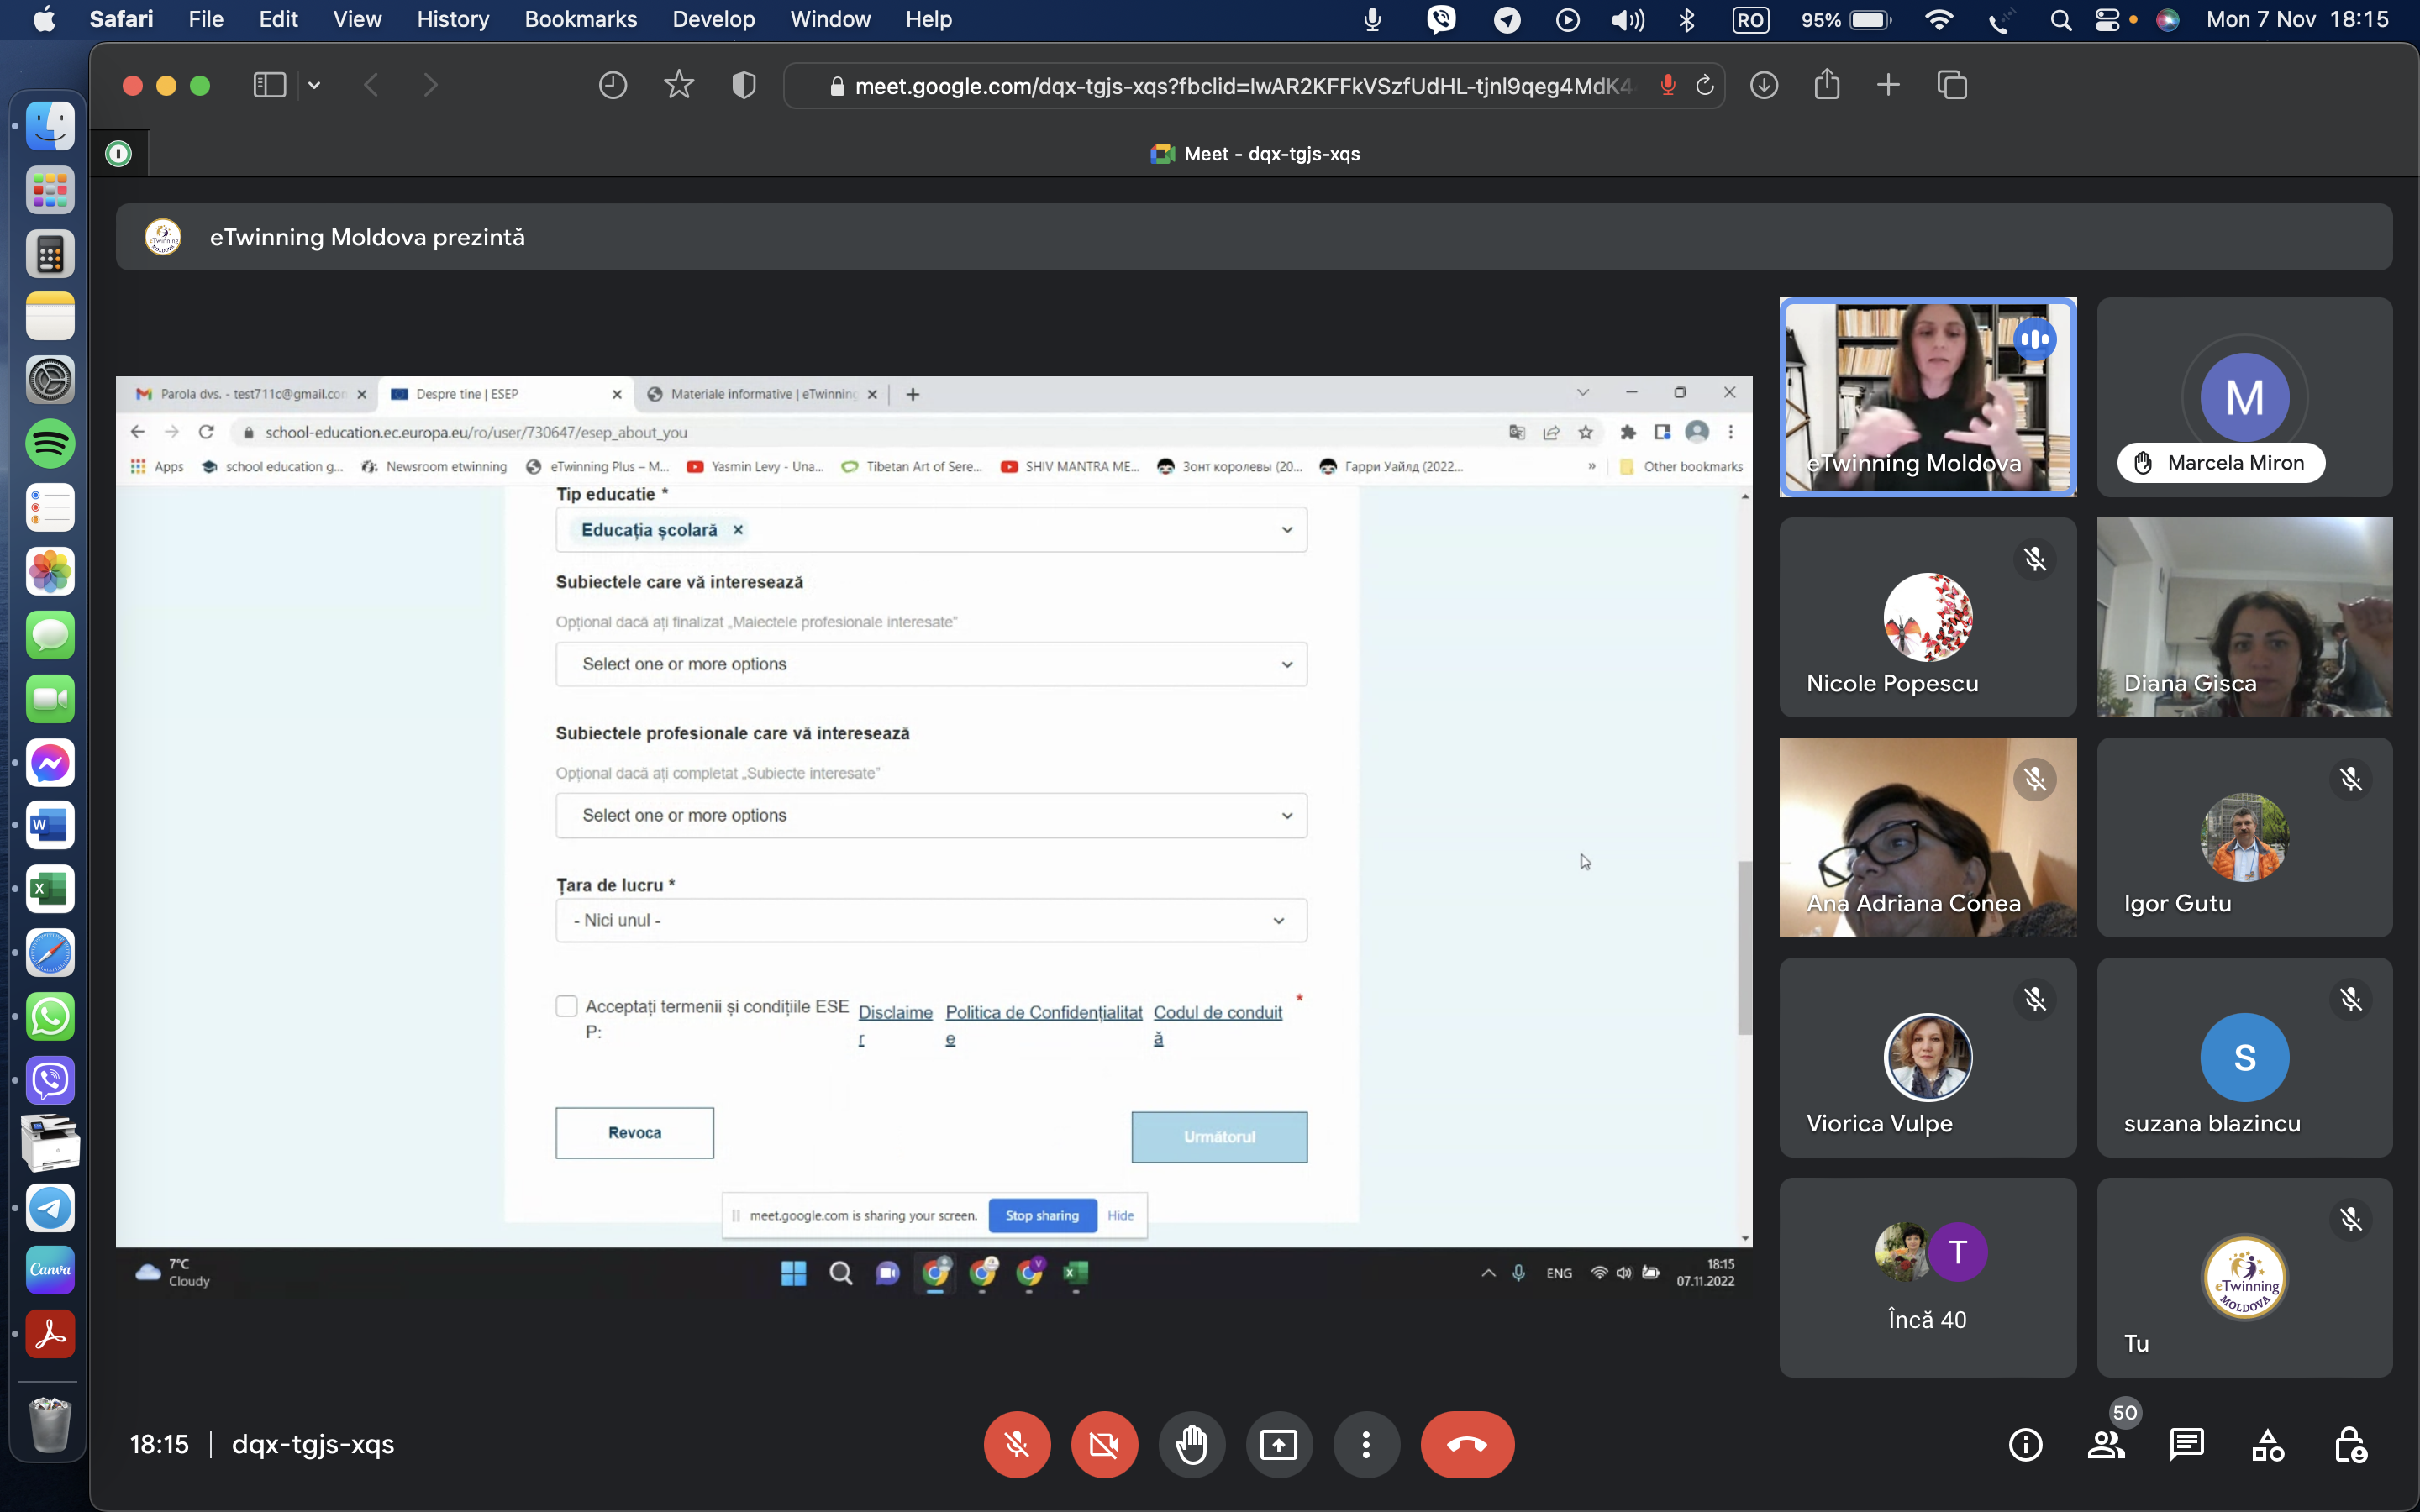Viewport: 2420px width, 1512px height.
Task: Unmute microphone in Meet controls
Action: pos(1016,1444)
